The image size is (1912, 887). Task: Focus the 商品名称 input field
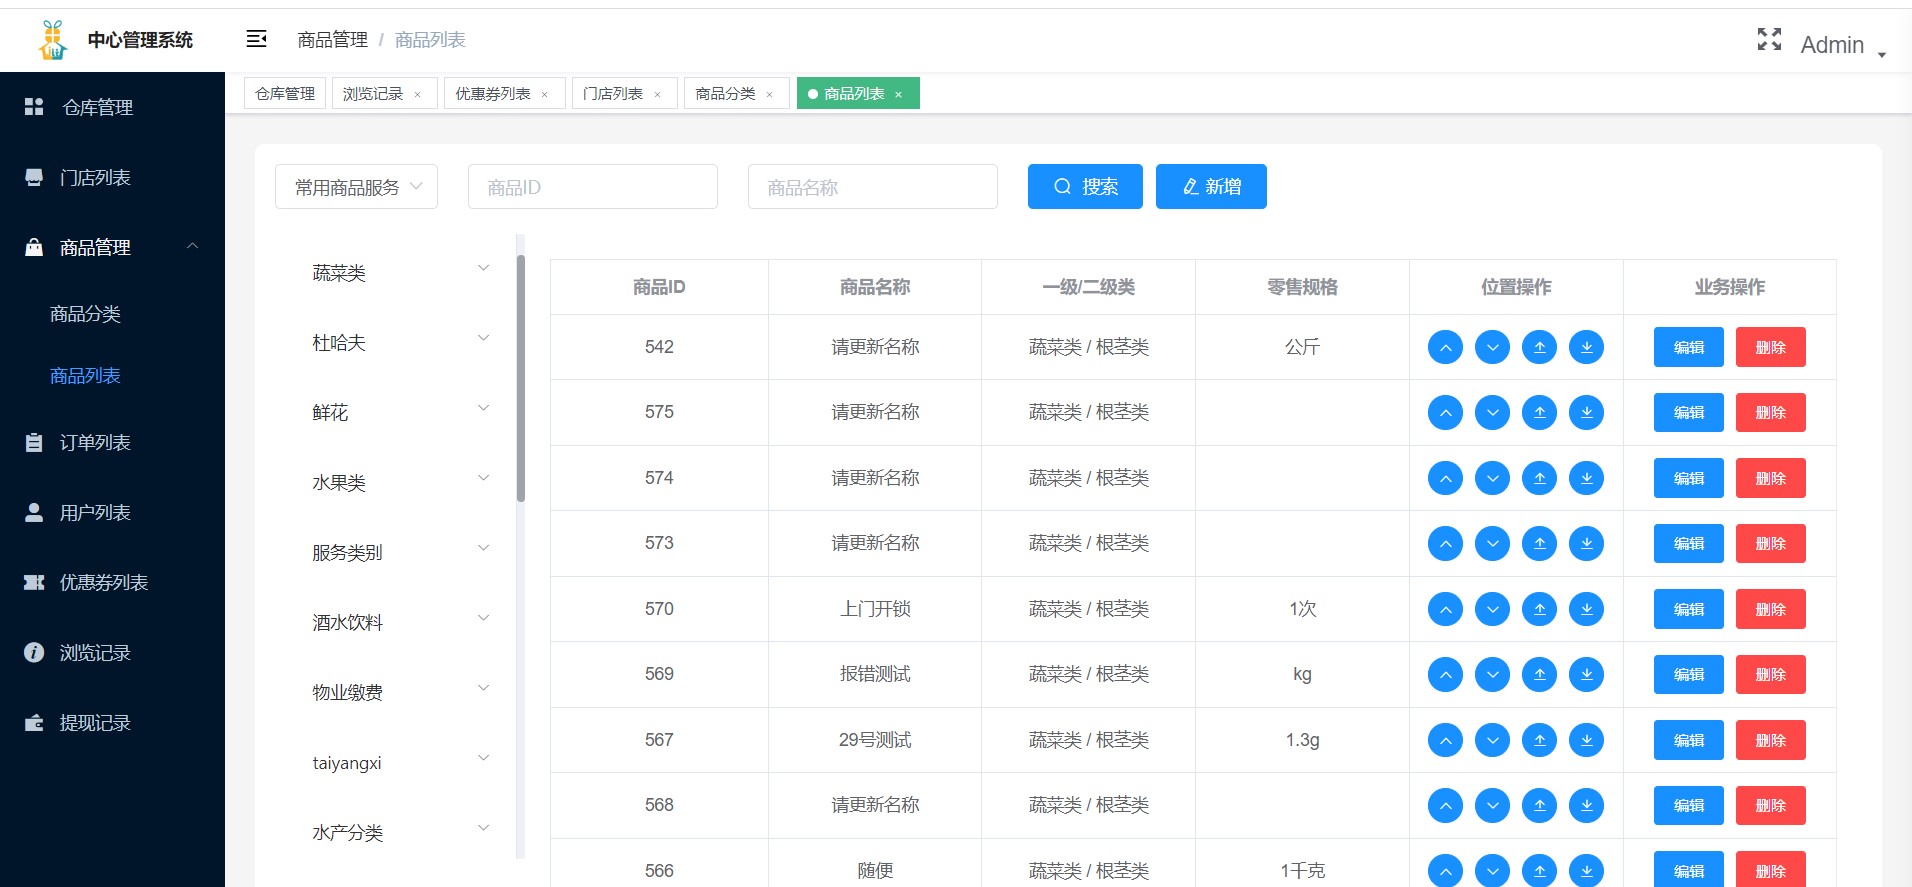point(873,187)
